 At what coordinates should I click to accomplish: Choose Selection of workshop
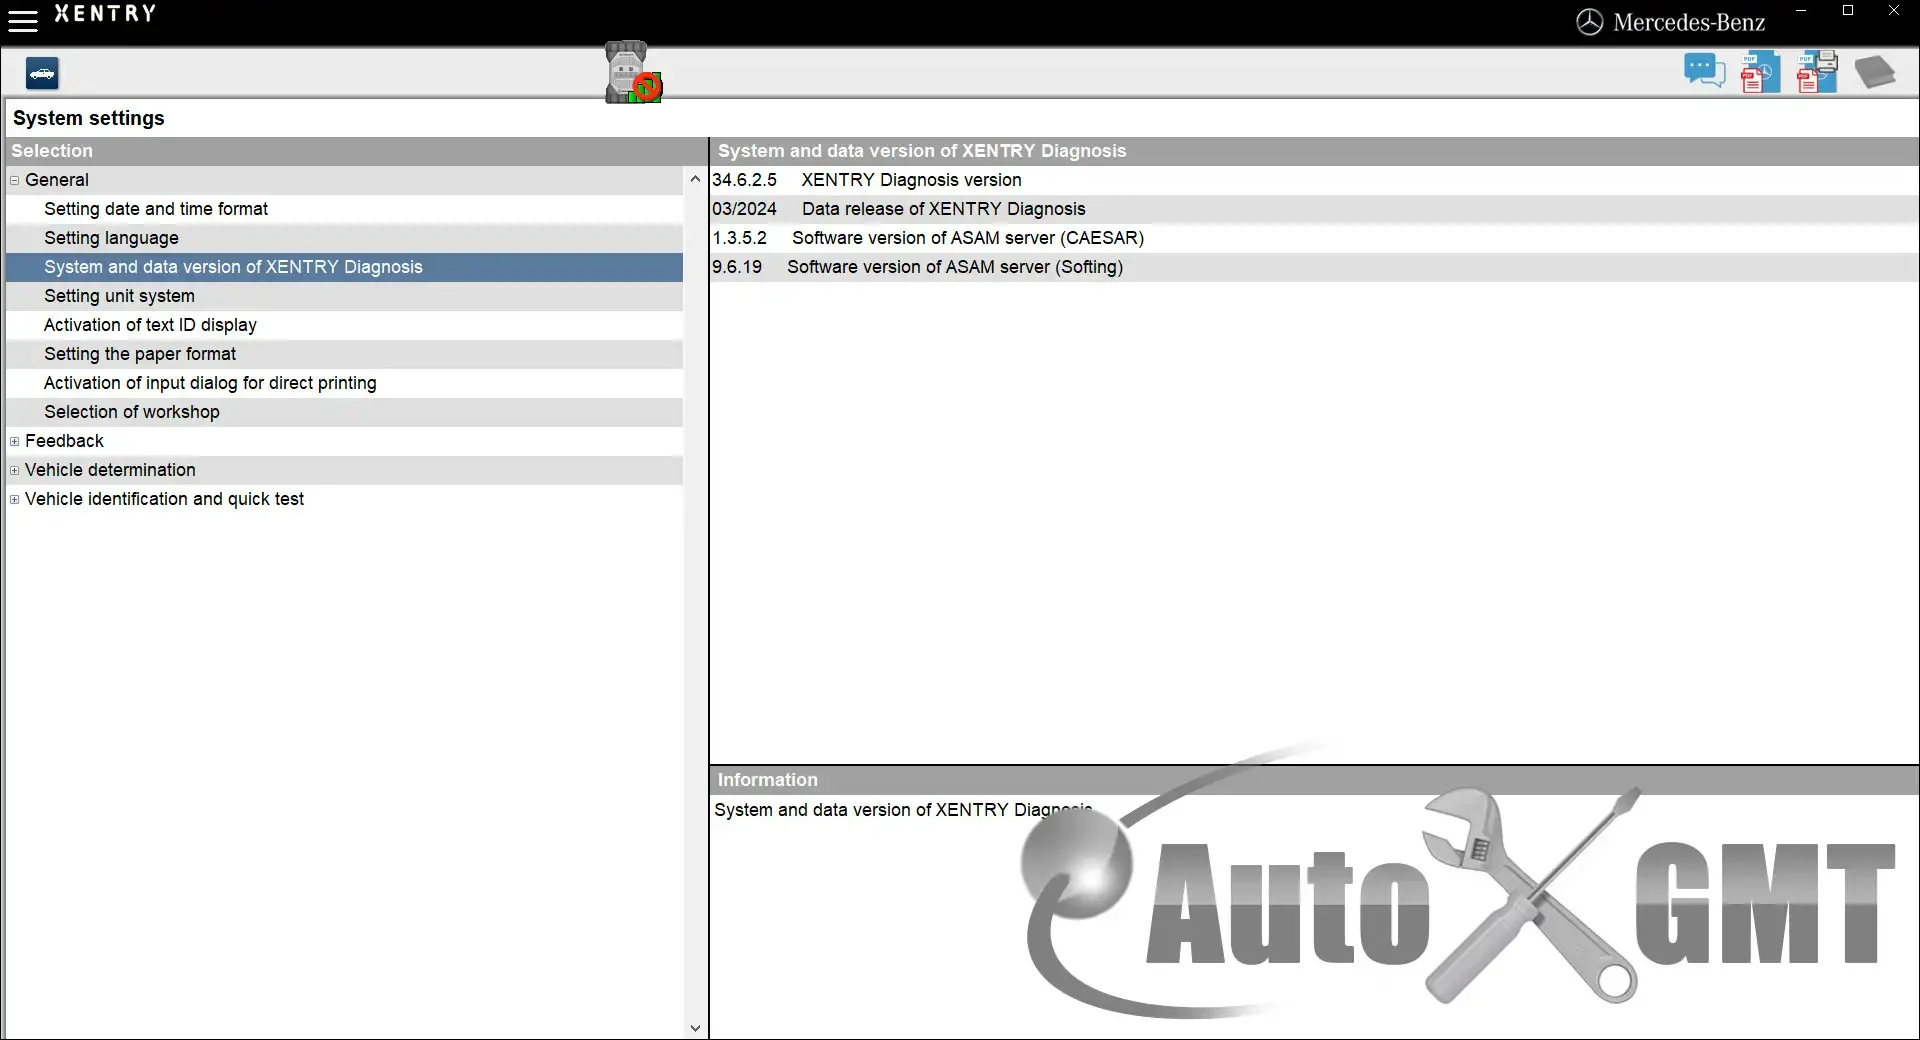pyautogui.click(x=131, y=412)
